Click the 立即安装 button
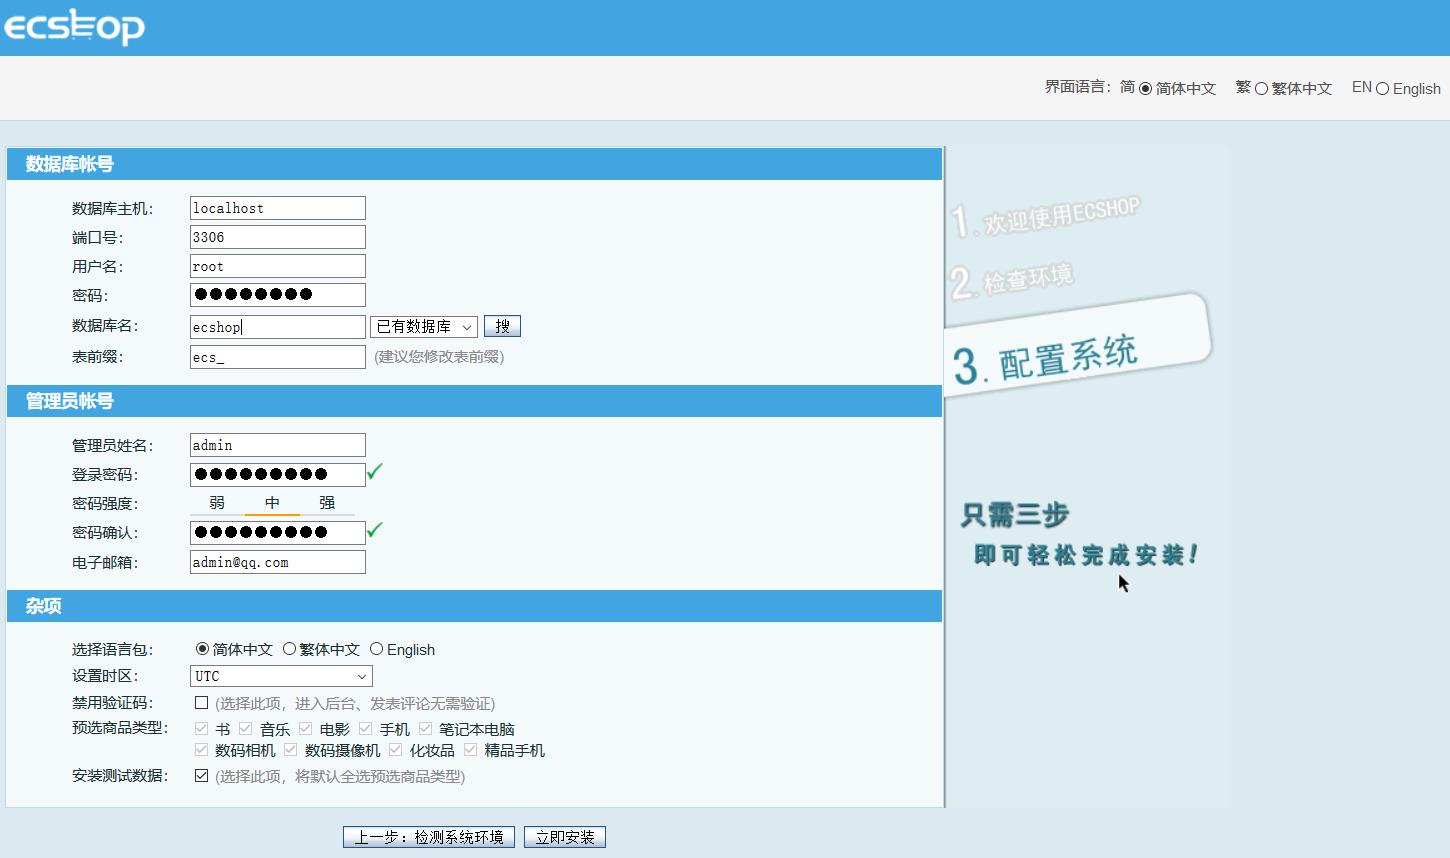This screenshot has width=1450, height=858. (x=565, y=837)
